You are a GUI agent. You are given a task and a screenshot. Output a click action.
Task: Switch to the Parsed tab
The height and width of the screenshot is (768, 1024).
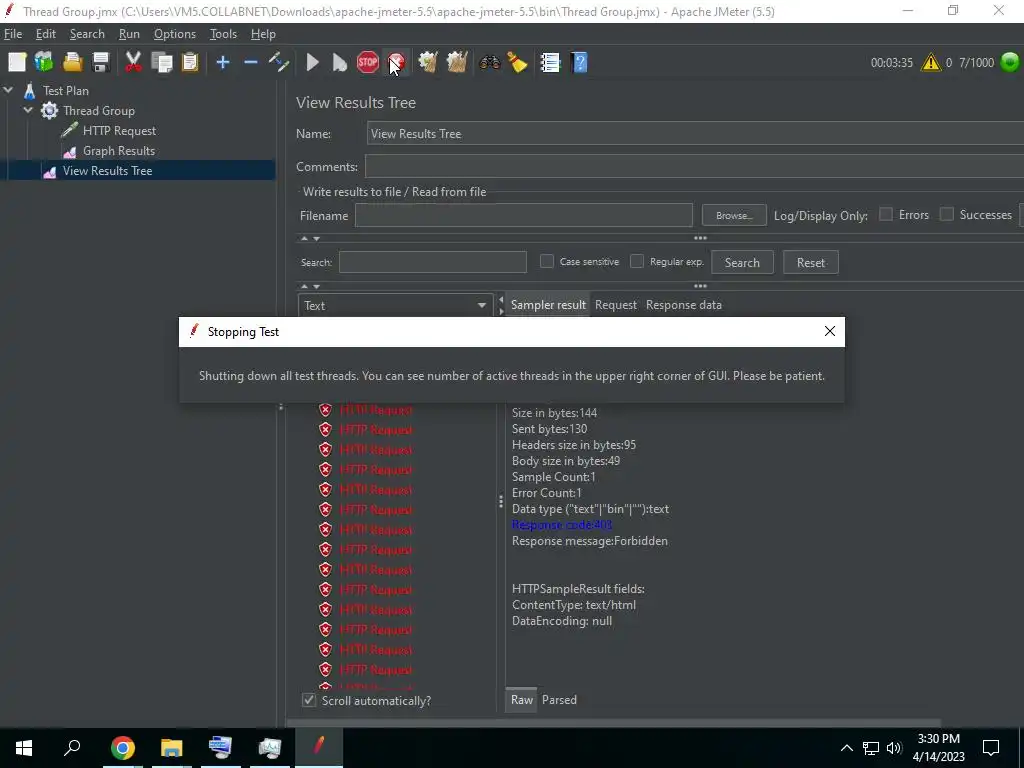coord(559,699)
